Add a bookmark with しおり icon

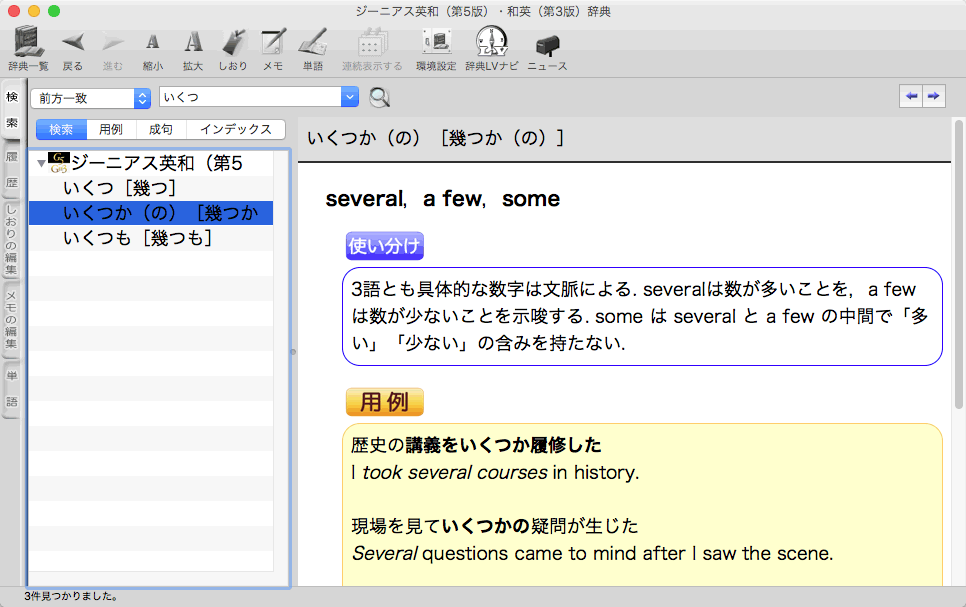(x=233, y=44)
